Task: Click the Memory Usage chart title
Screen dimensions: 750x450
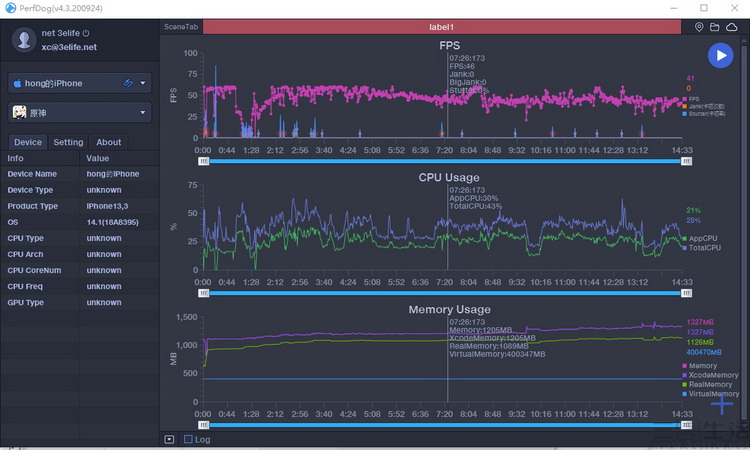Action: coord(450,309)
